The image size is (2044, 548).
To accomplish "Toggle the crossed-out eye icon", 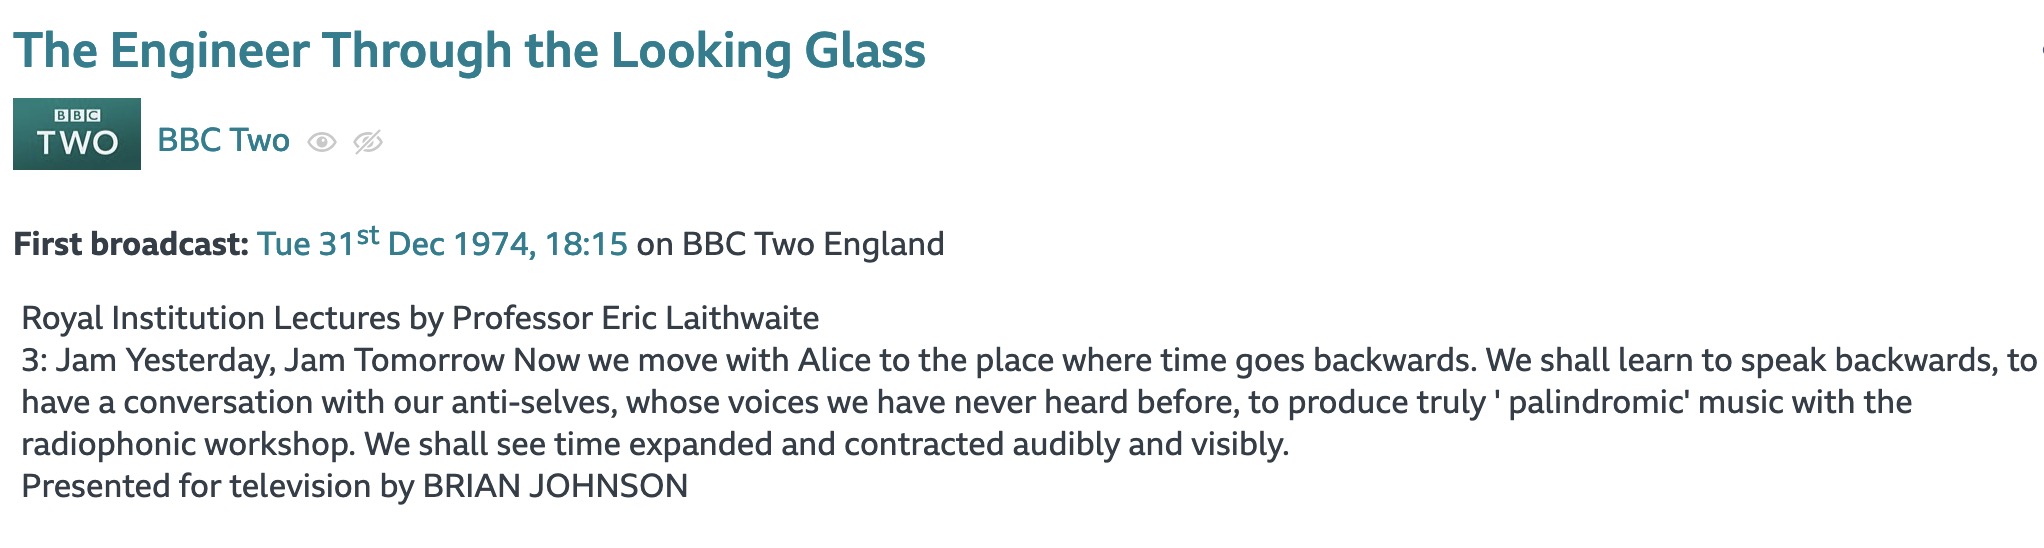I will pos(368,142).
